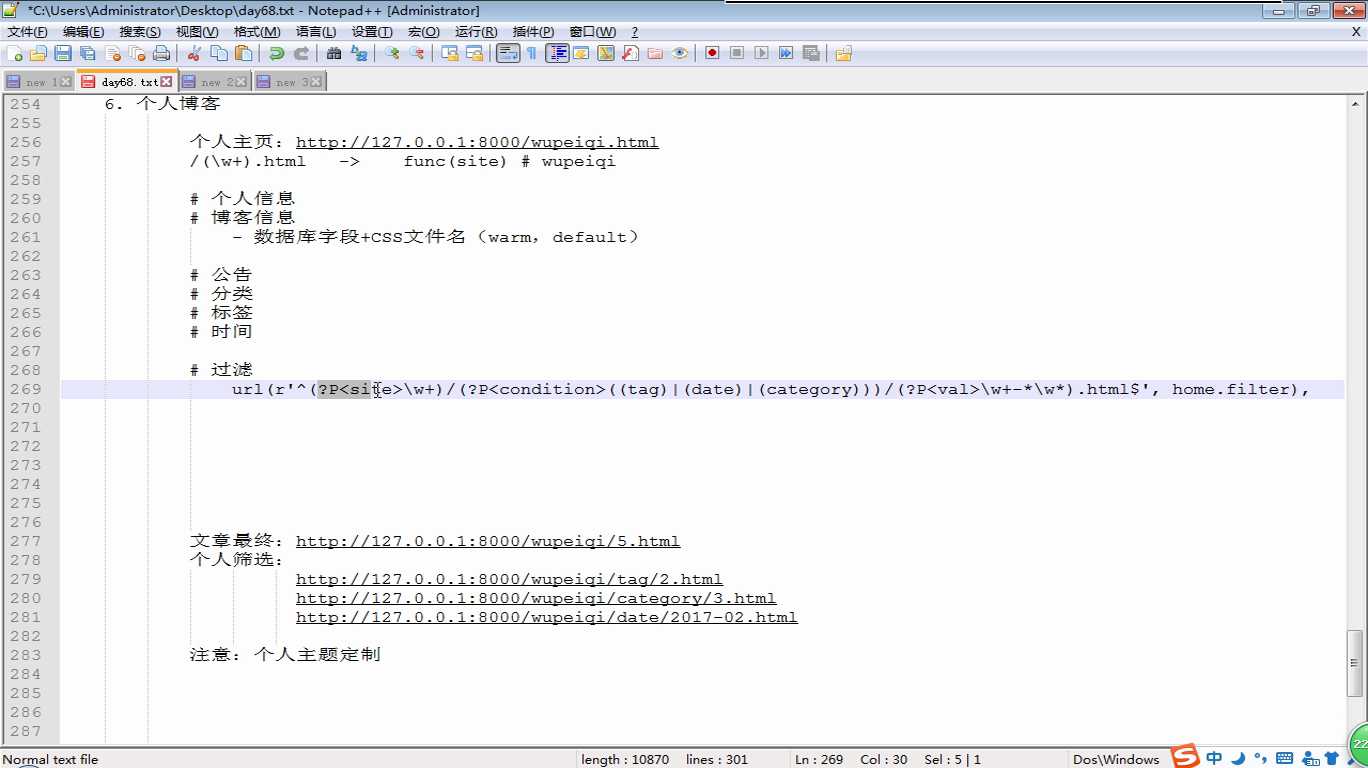Zoom in with the magnifier plus icon
1368x768 pixels.
point(392,53)
